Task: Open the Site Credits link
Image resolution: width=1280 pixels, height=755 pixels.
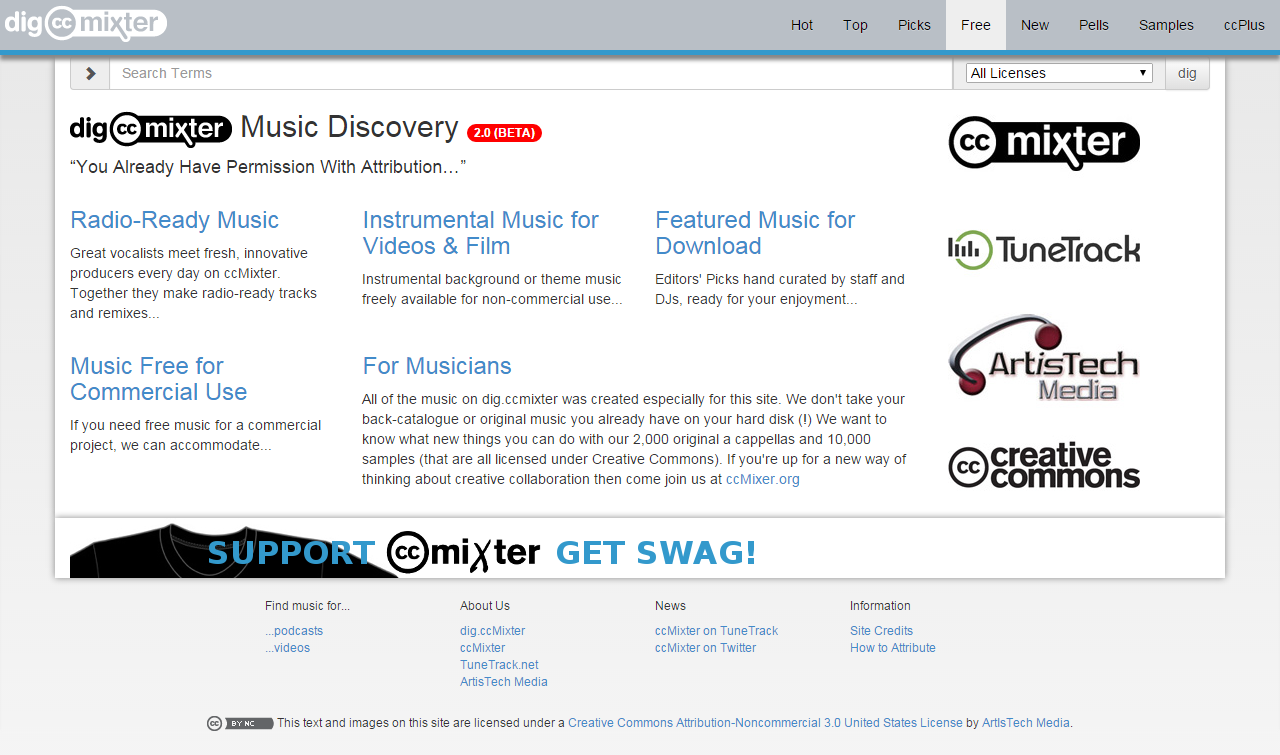Action: pyautogui.click(x=881, y=631)
